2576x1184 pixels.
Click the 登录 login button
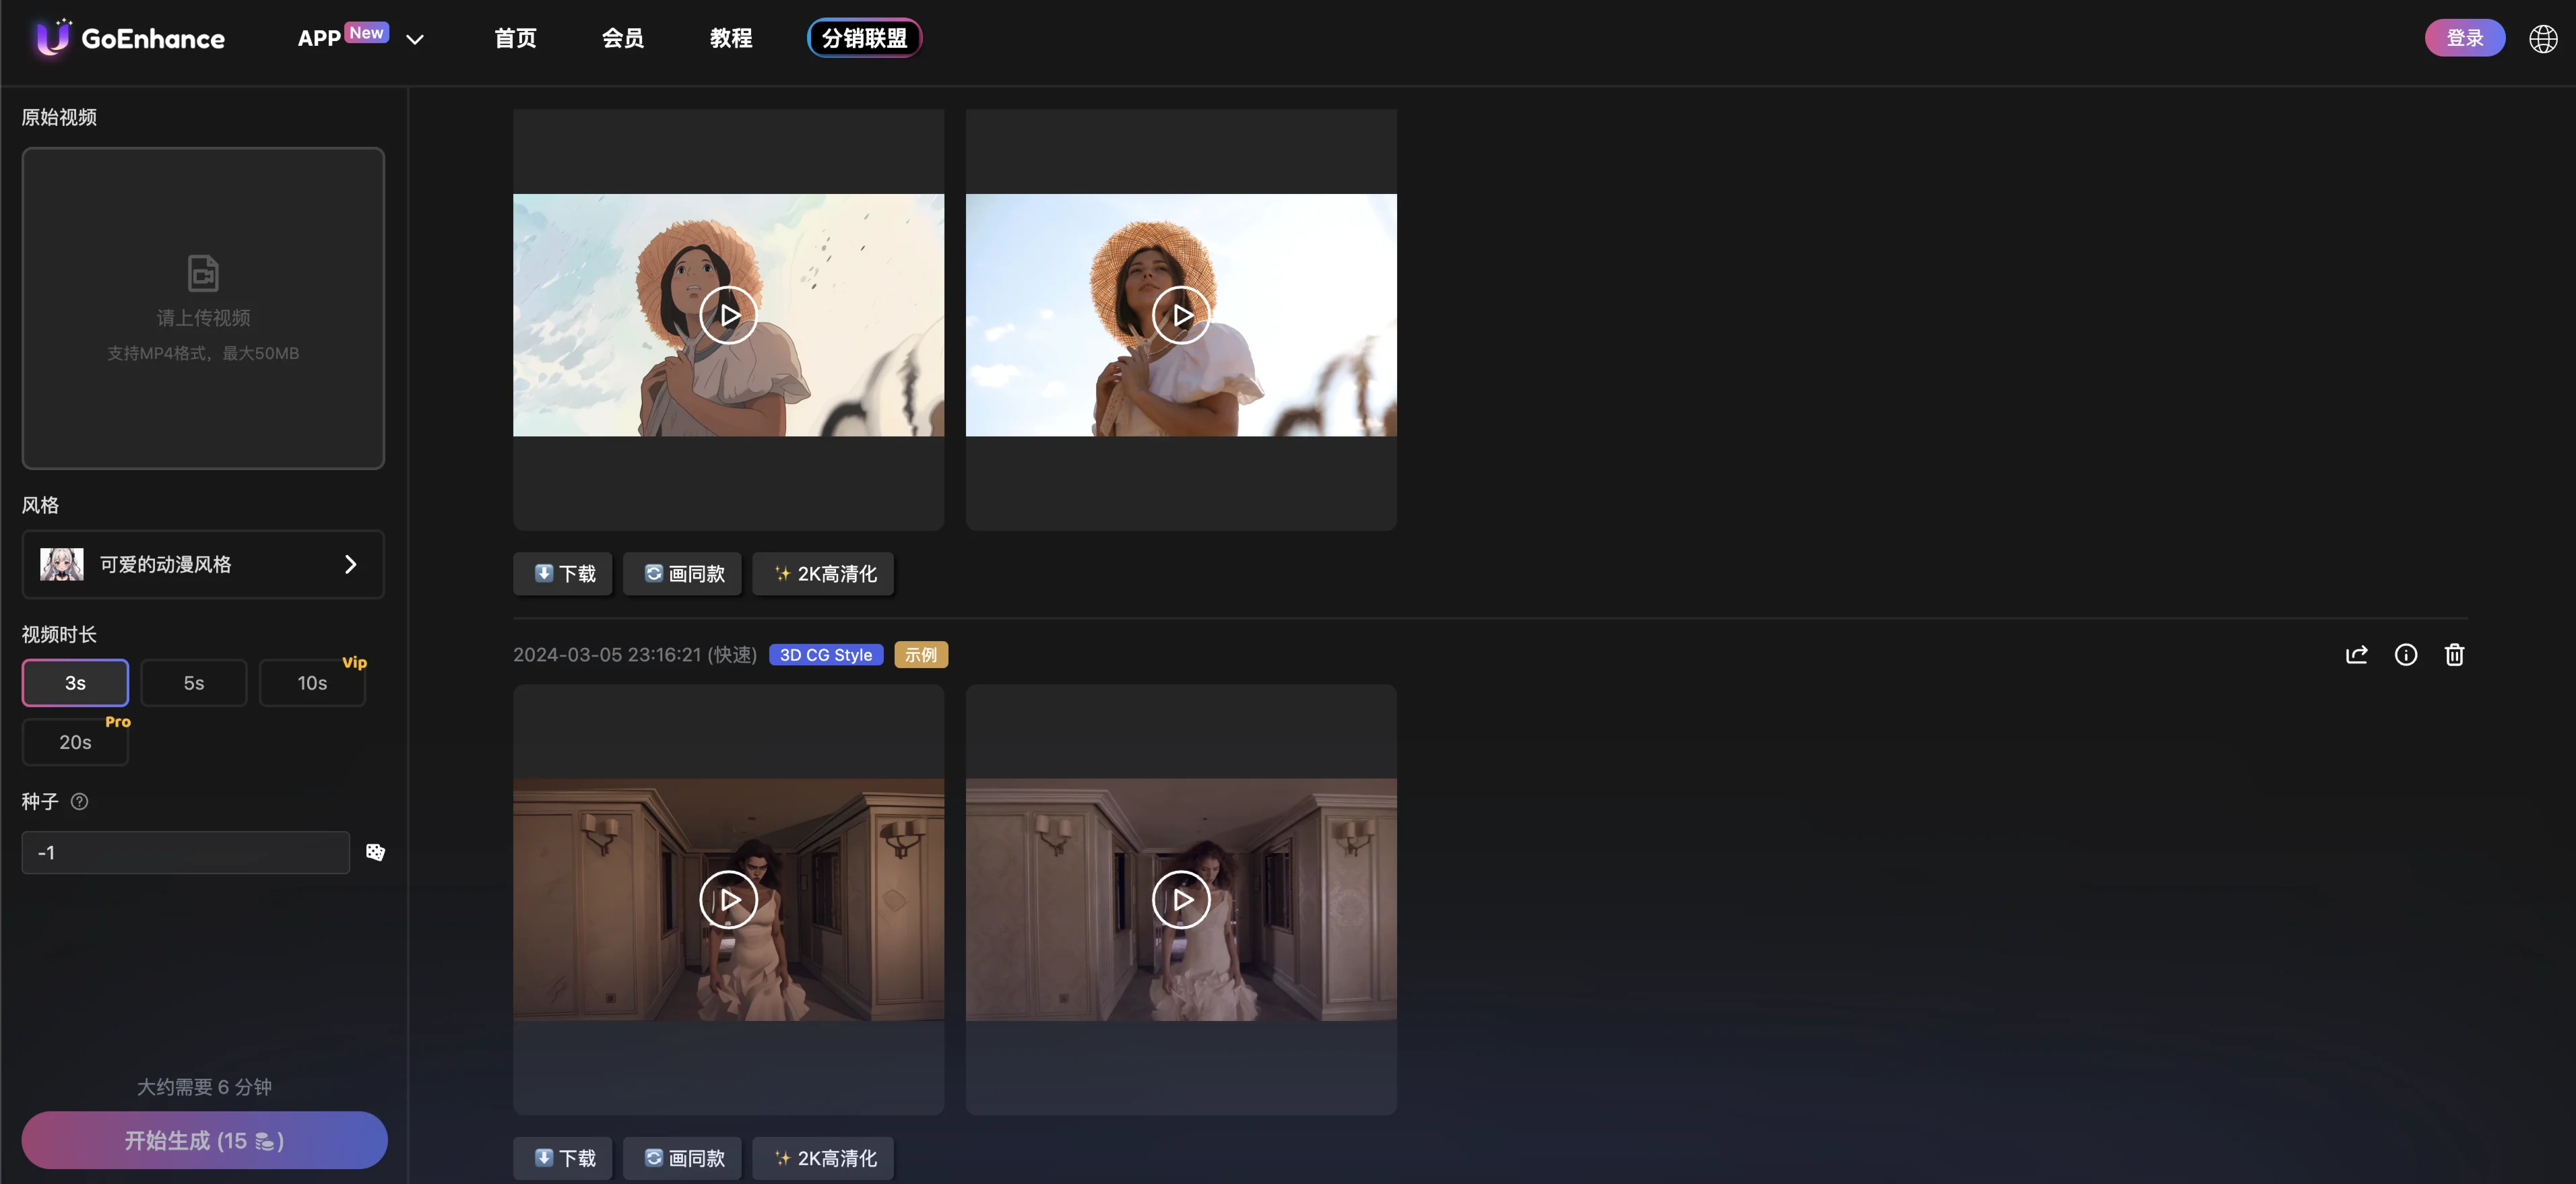(2464, 38)
